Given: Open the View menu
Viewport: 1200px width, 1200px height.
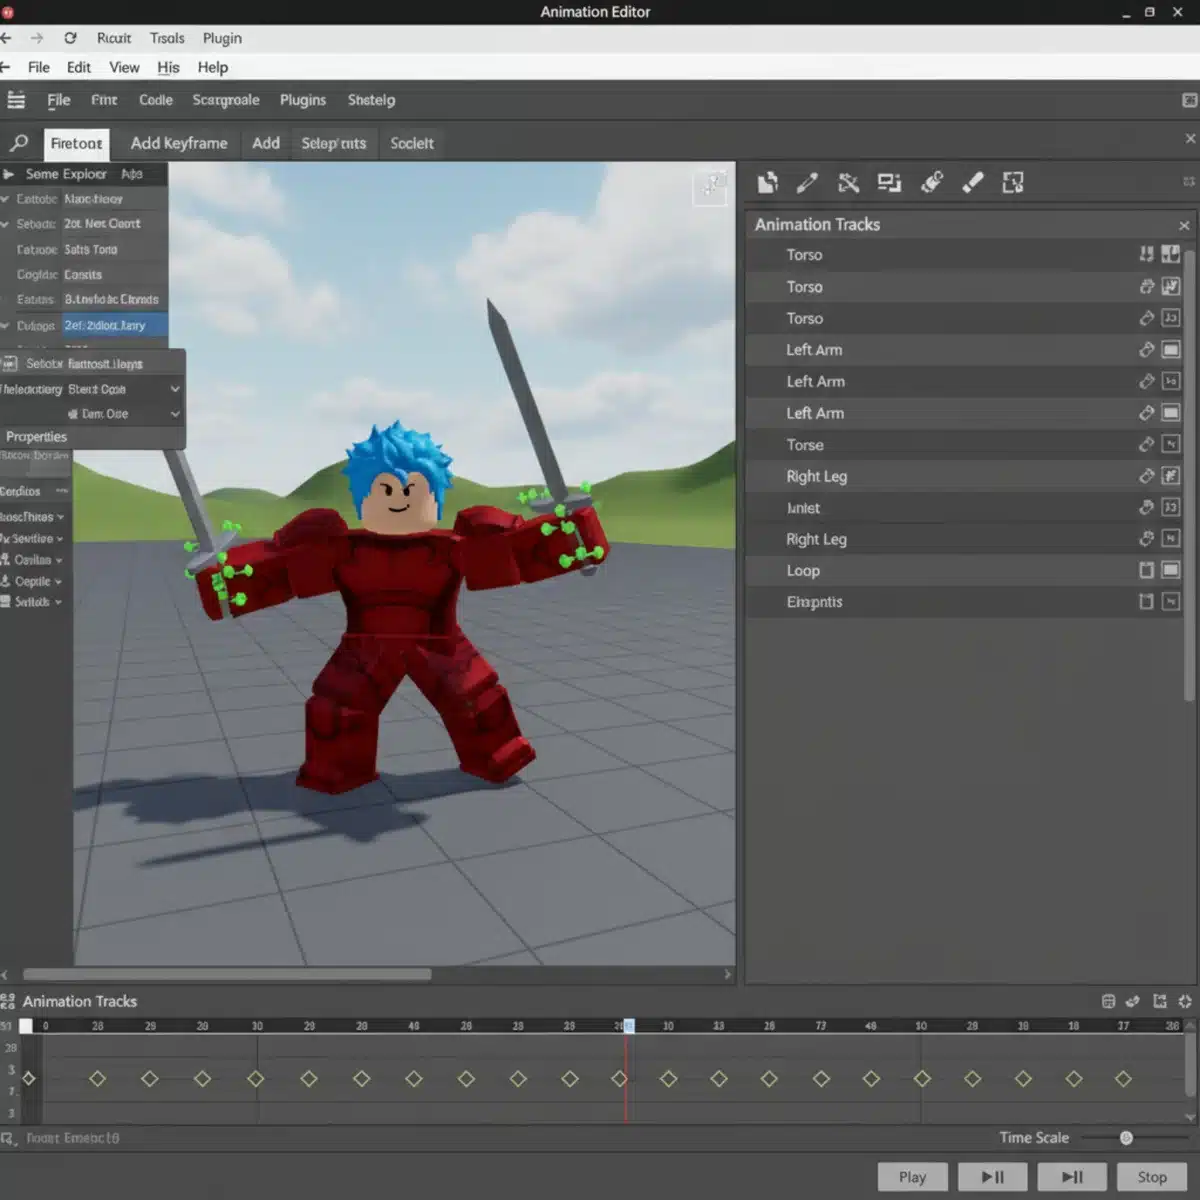Looking at the screenshot, I should point(124,67).
